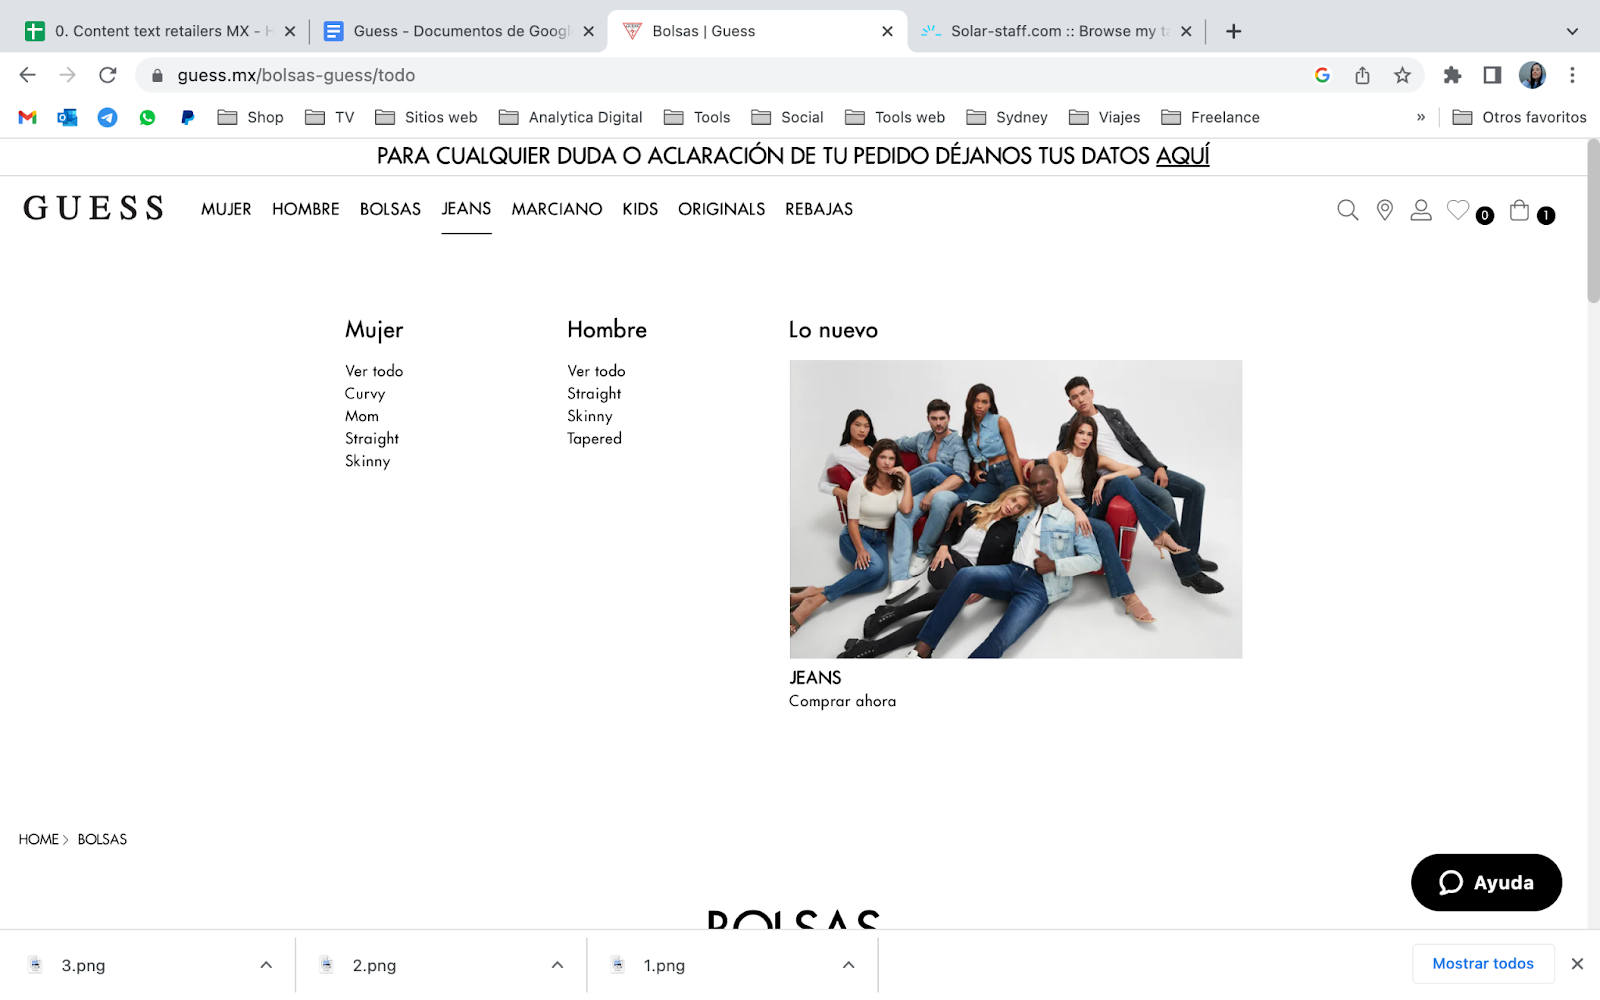
Task: Open the user account icon
Action: (x=1421, y=210)
